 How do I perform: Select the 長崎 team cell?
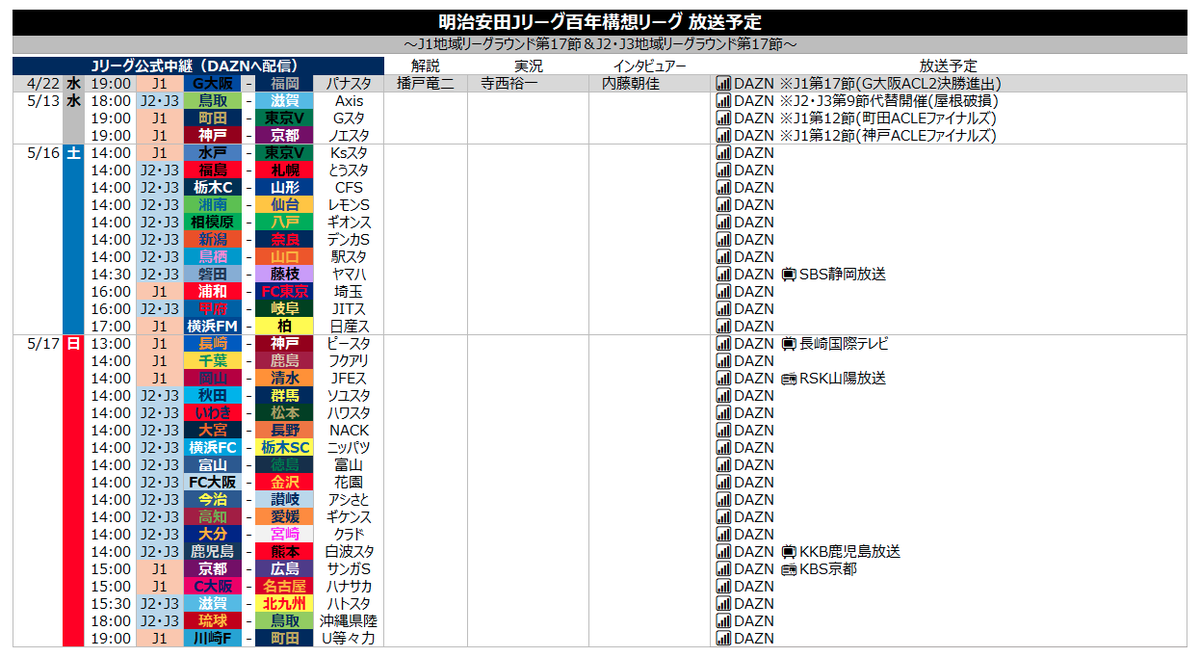tap(212, 344)
